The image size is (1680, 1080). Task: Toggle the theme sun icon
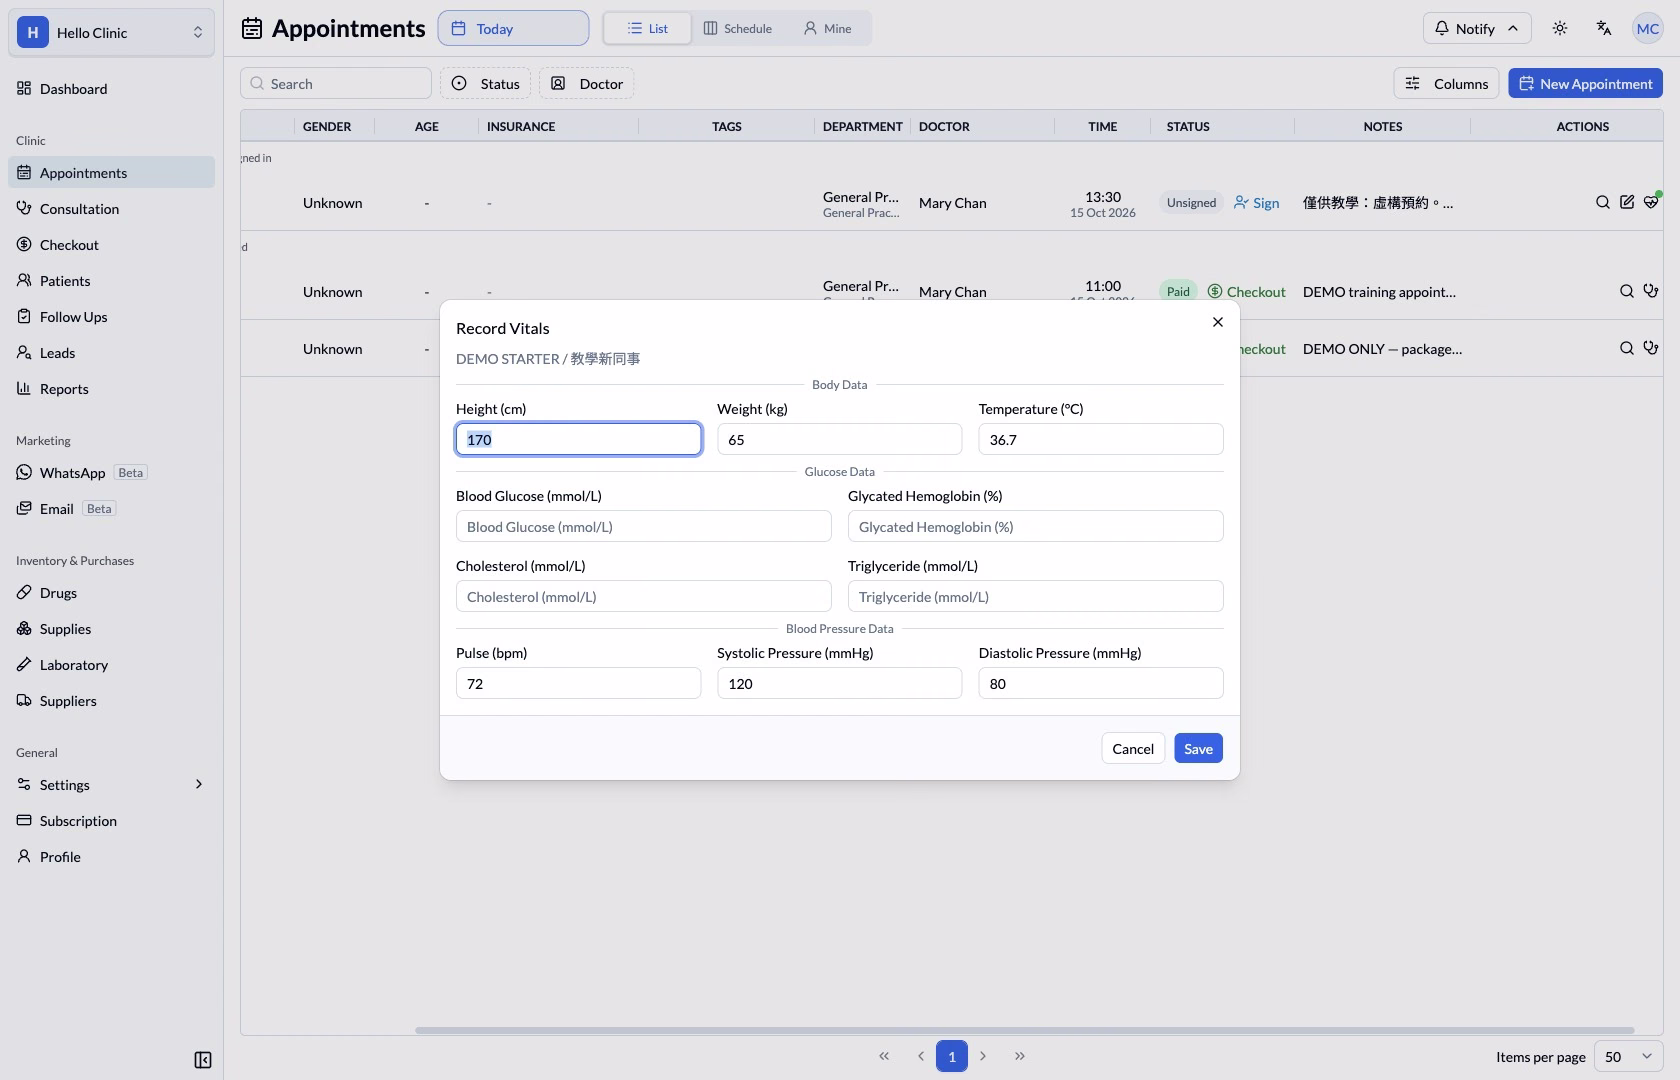1560,28
